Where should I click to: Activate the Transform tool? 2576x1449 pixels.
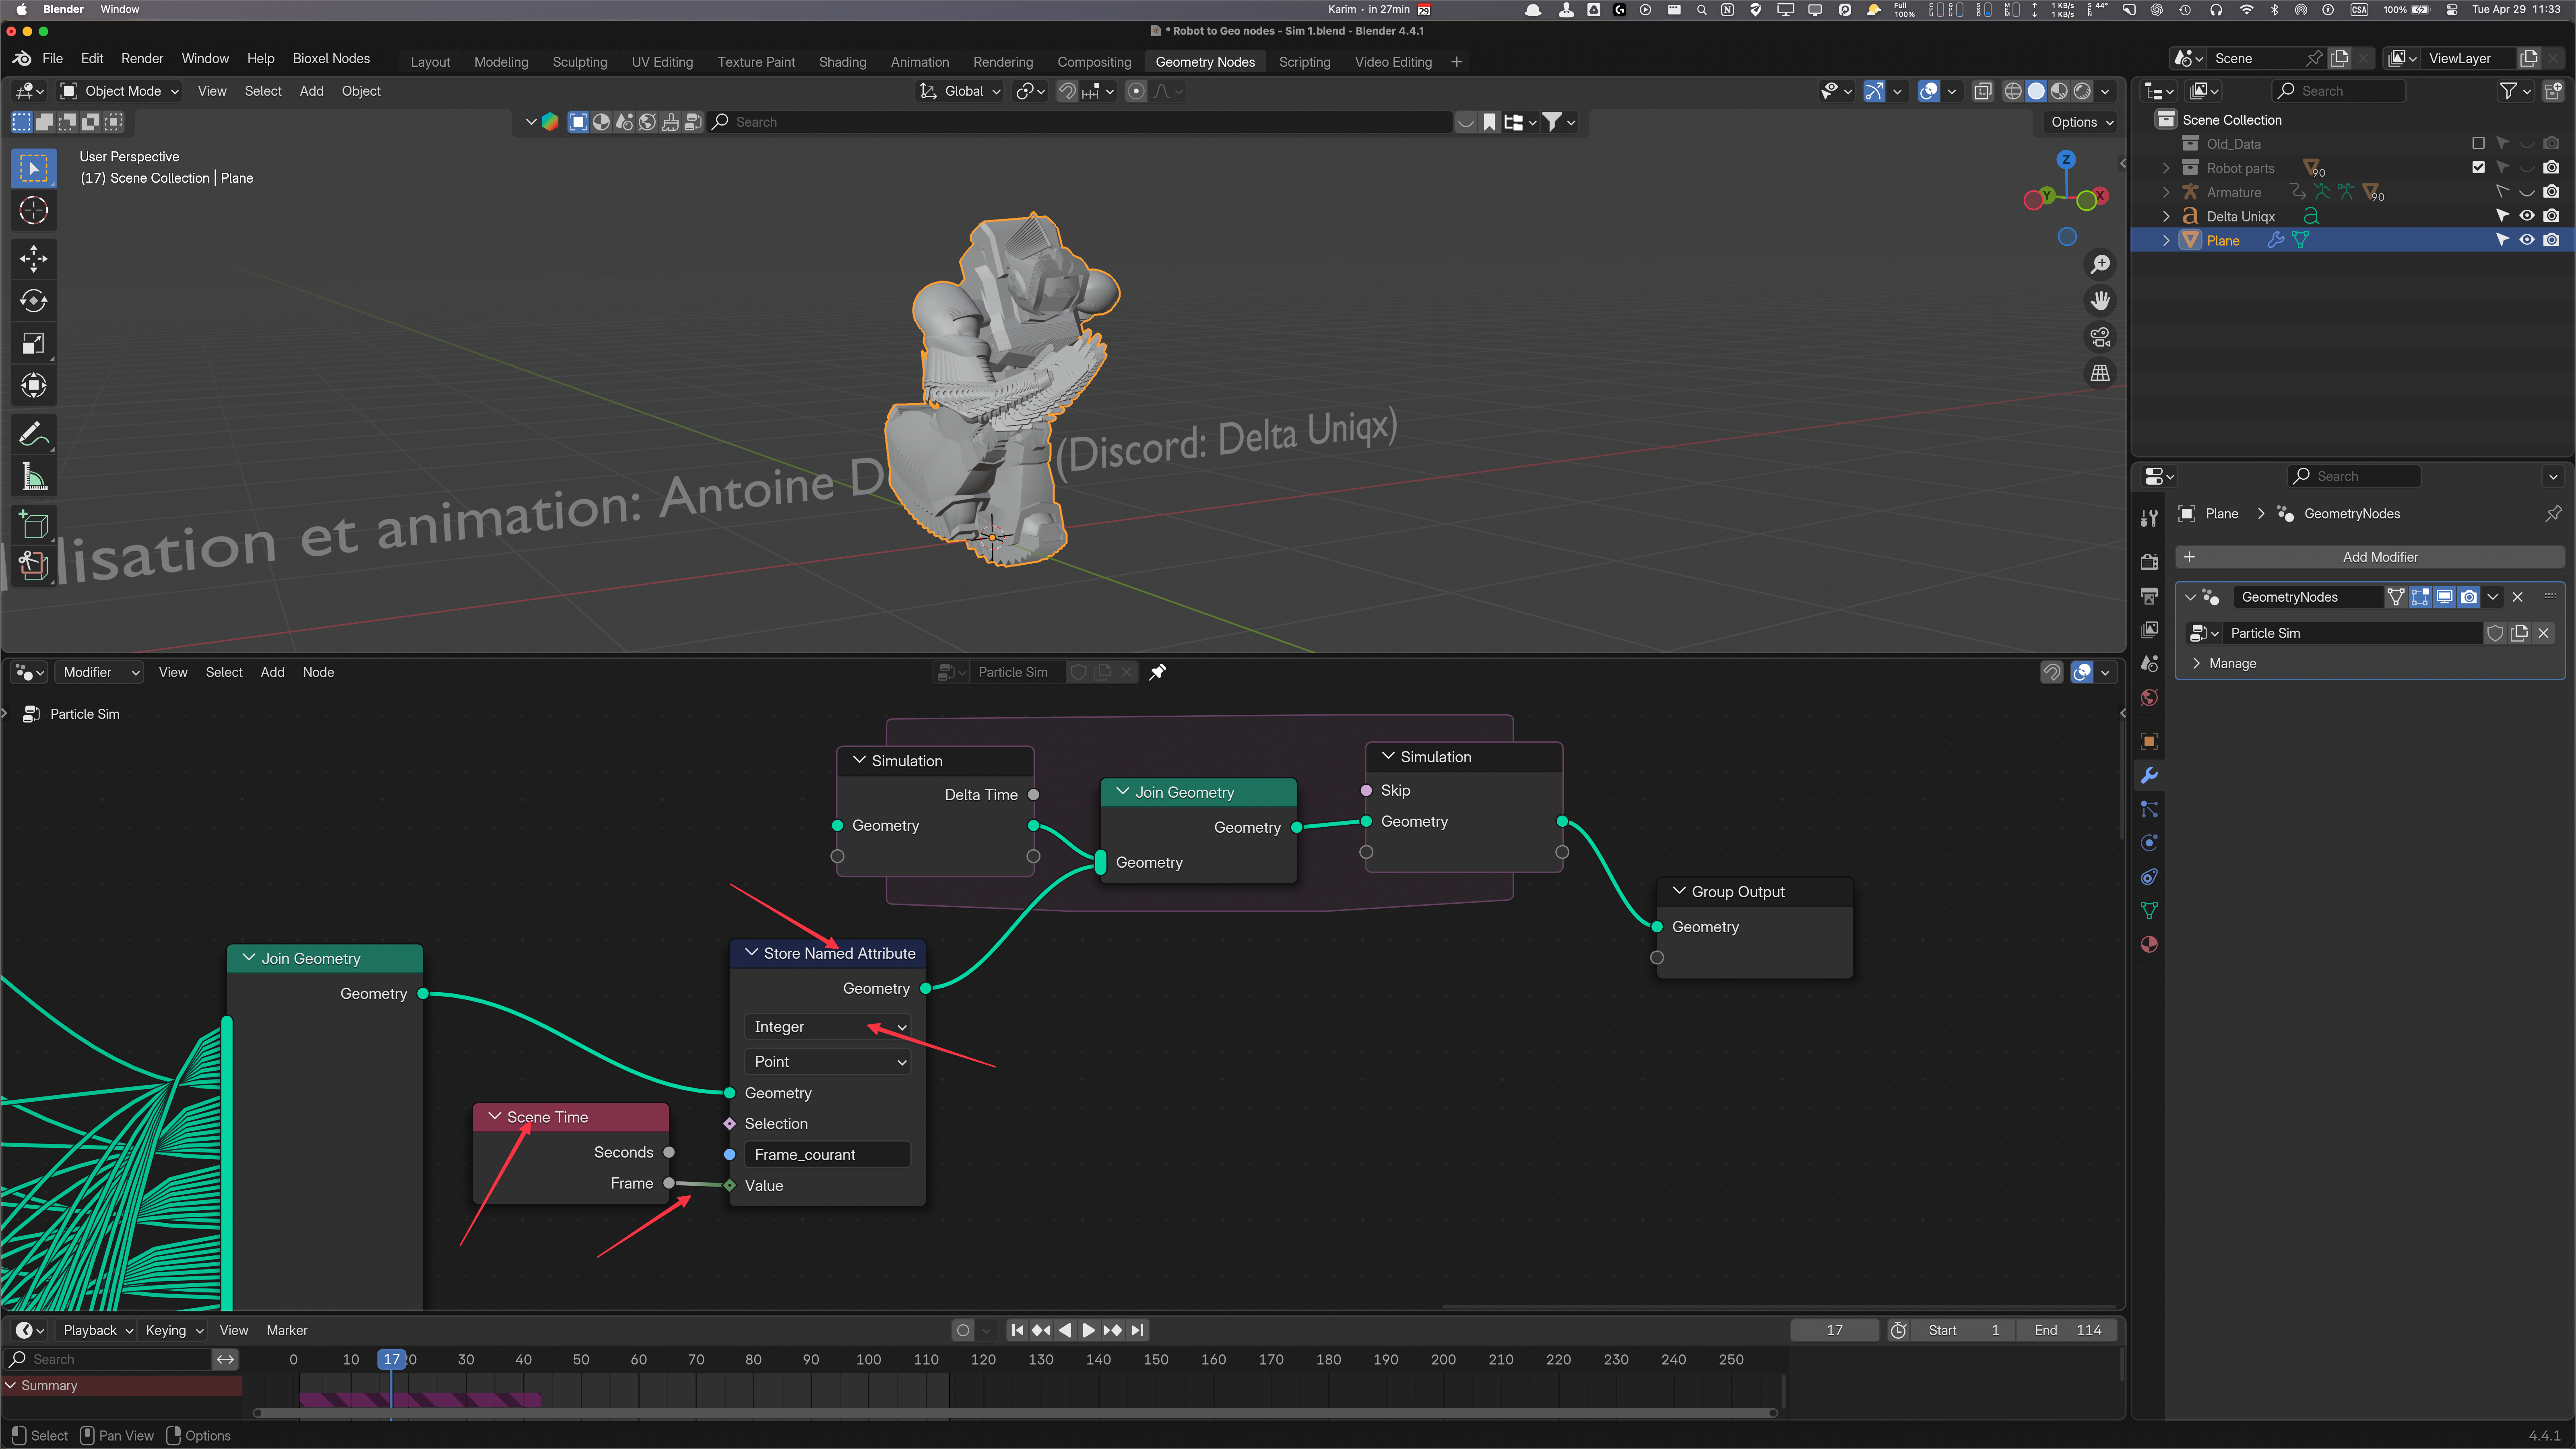(x=33, y=386)
